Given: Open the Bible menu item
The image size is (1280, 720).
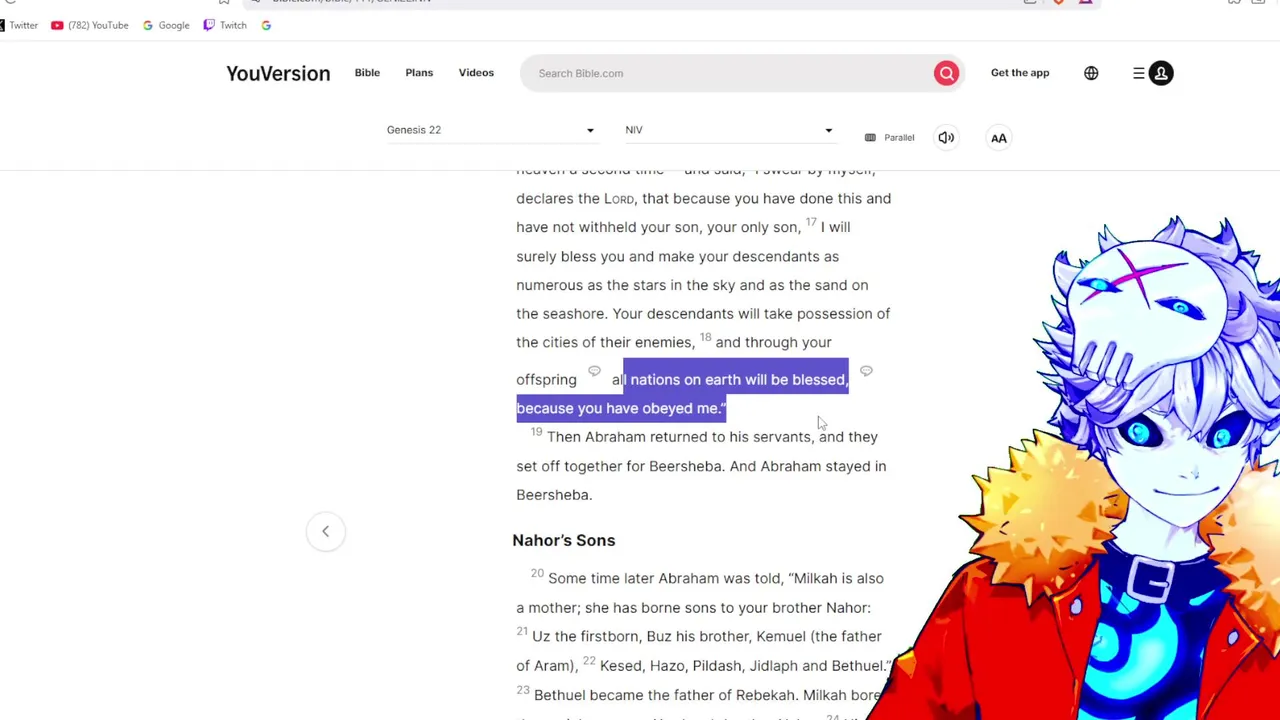Looking at the screenshot, I should pyautogui.click(x=367, y=72).
